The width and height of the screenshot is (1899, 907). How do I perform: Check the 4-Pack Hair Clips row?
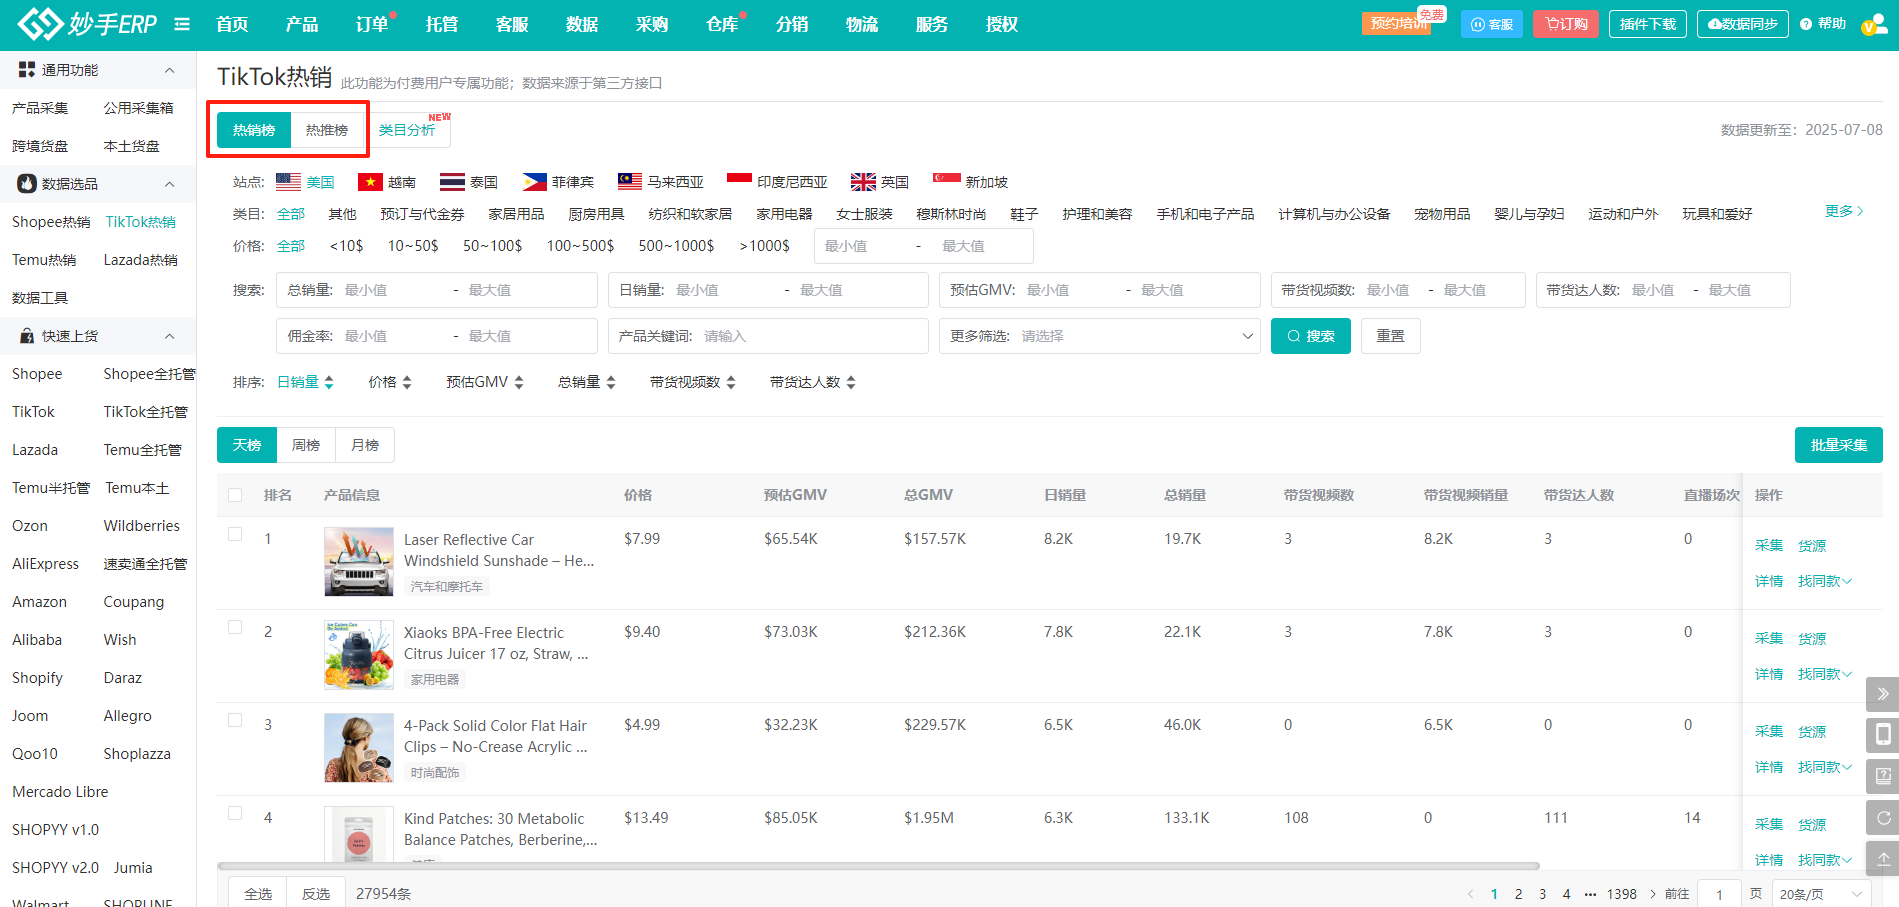click(x=235, y=720)
